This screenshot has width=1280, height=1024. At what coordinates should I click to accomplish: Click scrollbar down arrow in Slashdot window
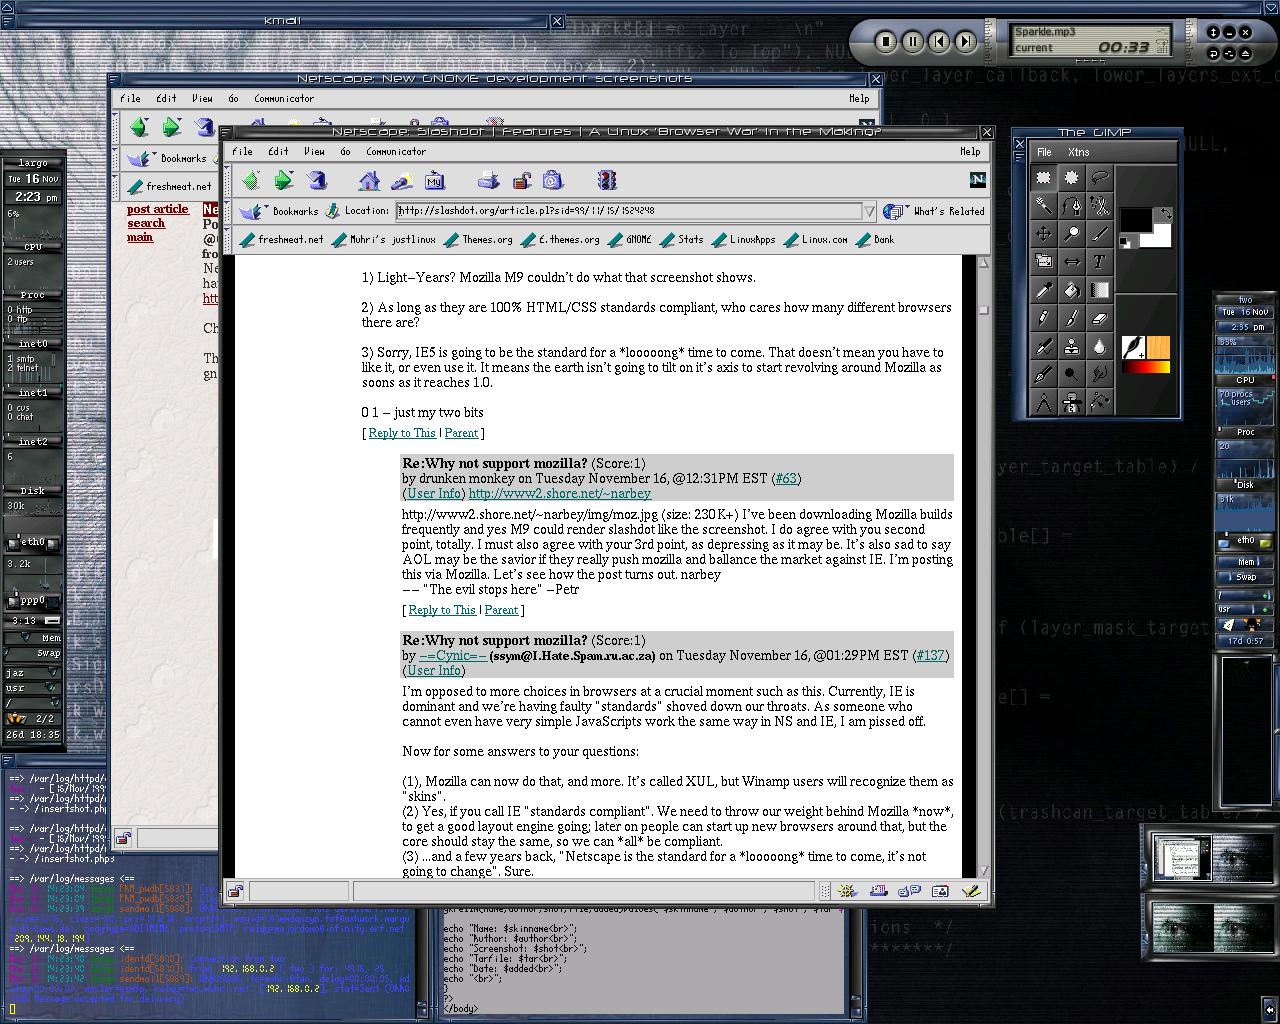coord(983,871)
